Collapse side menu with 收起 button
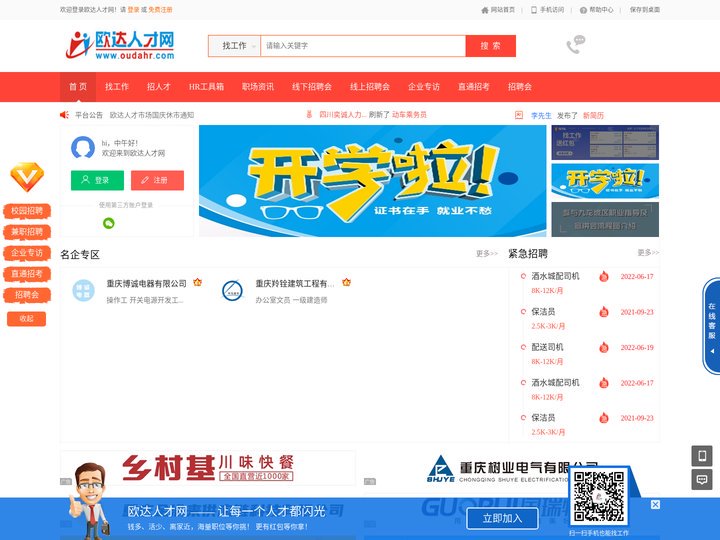This screenshot has width=720, height=540. (x=27, y=319)
